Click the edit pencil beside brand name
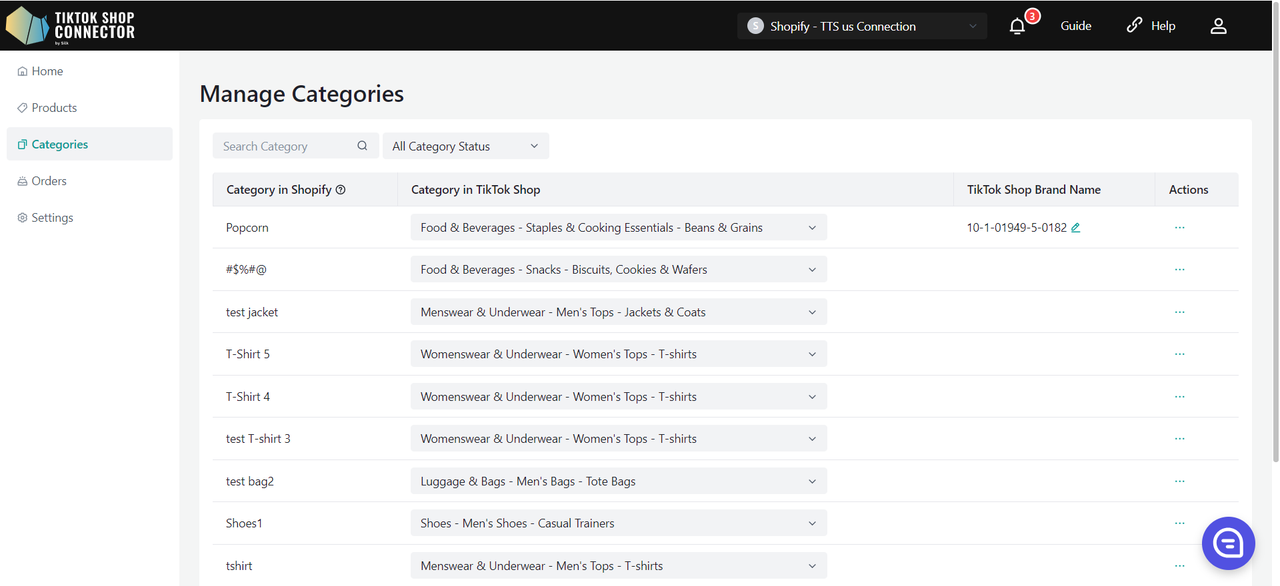This screenshot has height=586, width=1280. click(x=1076, y=228)
